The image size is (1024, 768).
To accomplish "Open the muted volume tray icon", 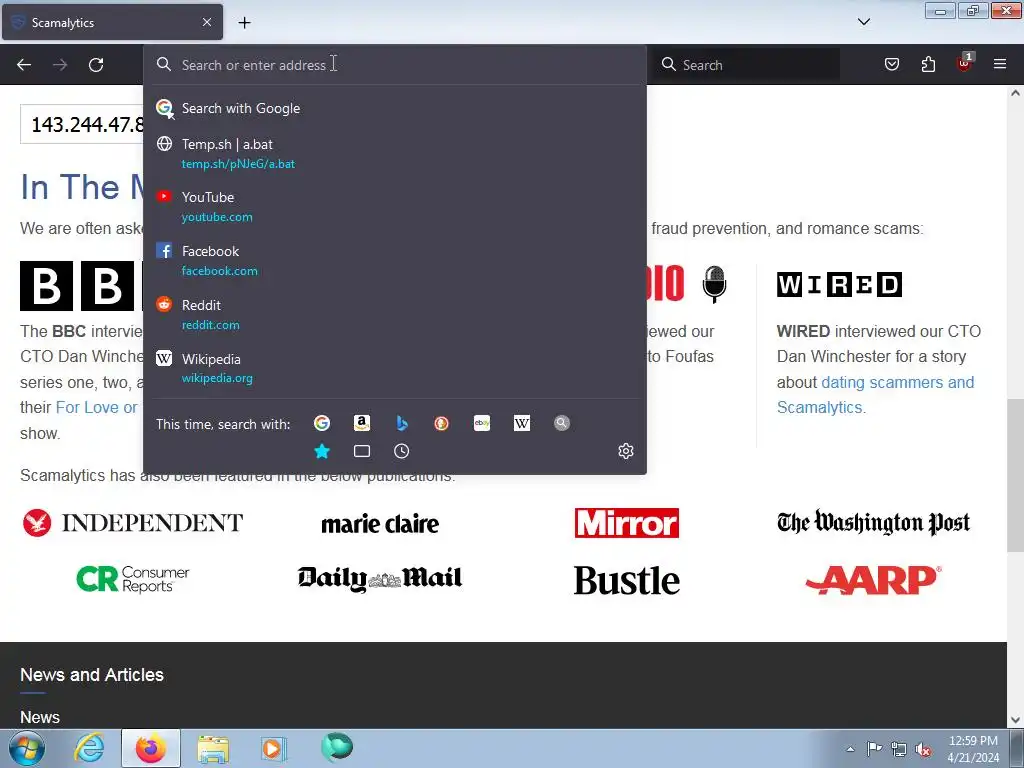I will [x=923, y=749].
